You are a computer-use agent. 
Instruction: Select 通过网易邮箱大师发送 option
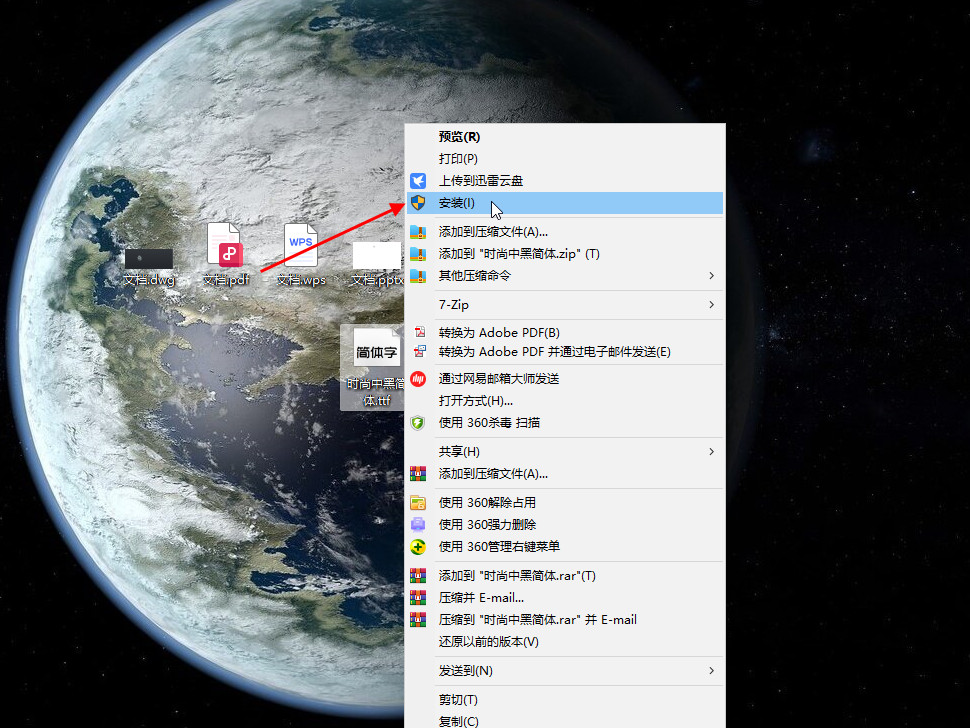498,379
